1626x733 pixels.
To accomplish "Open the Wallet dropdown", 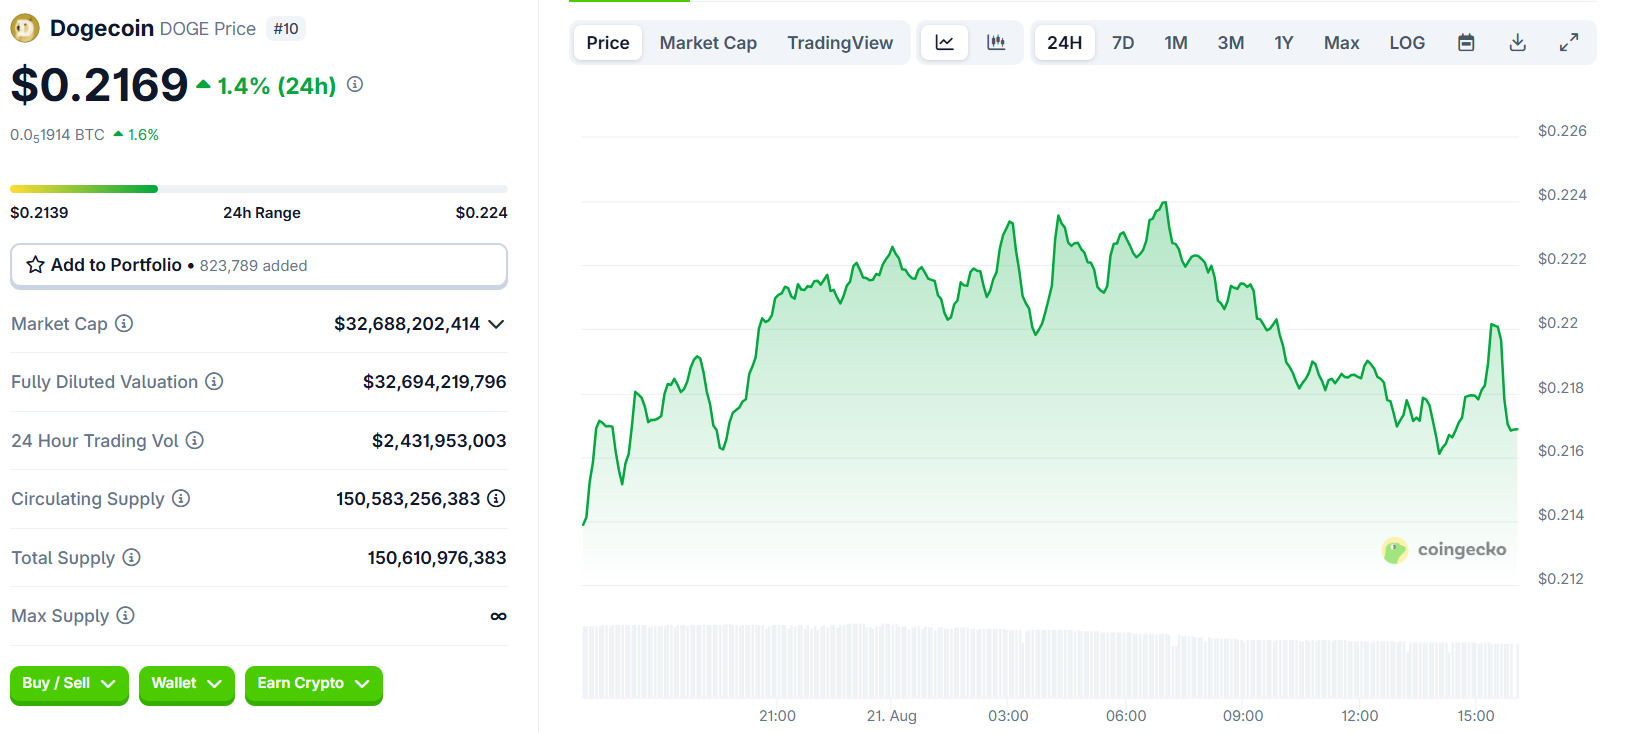I will tap(186, 684).
